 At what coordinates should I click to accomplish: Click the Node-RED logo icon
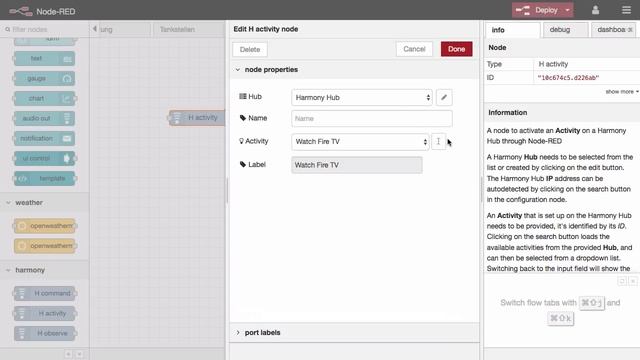click(21, 11)
